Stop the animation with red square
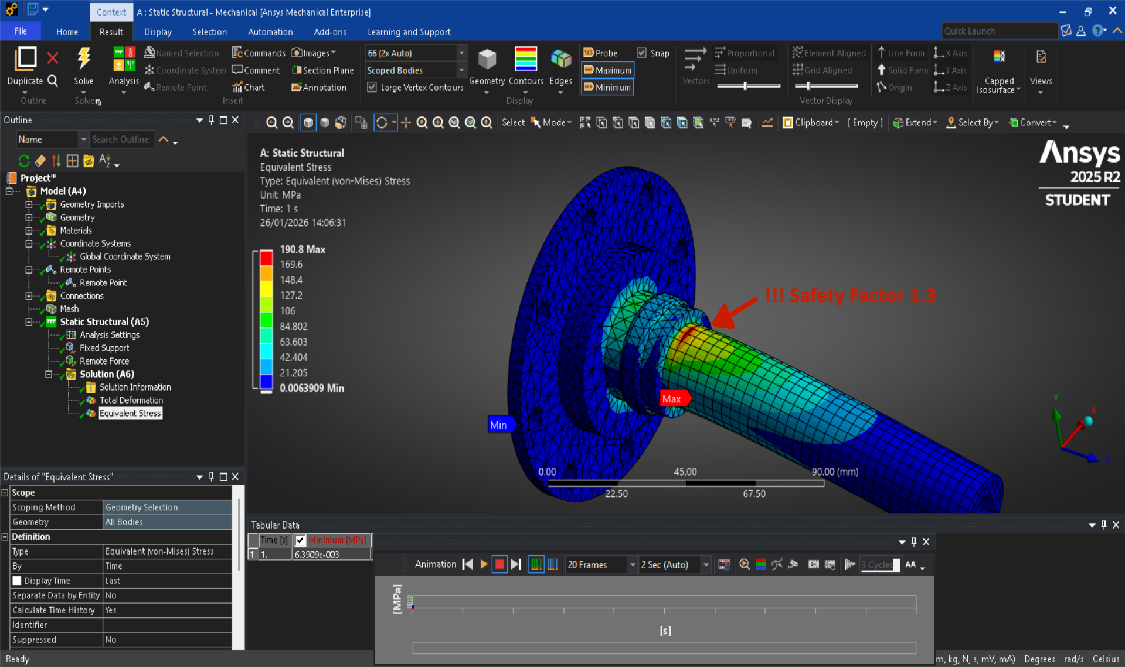 point(500,565)
